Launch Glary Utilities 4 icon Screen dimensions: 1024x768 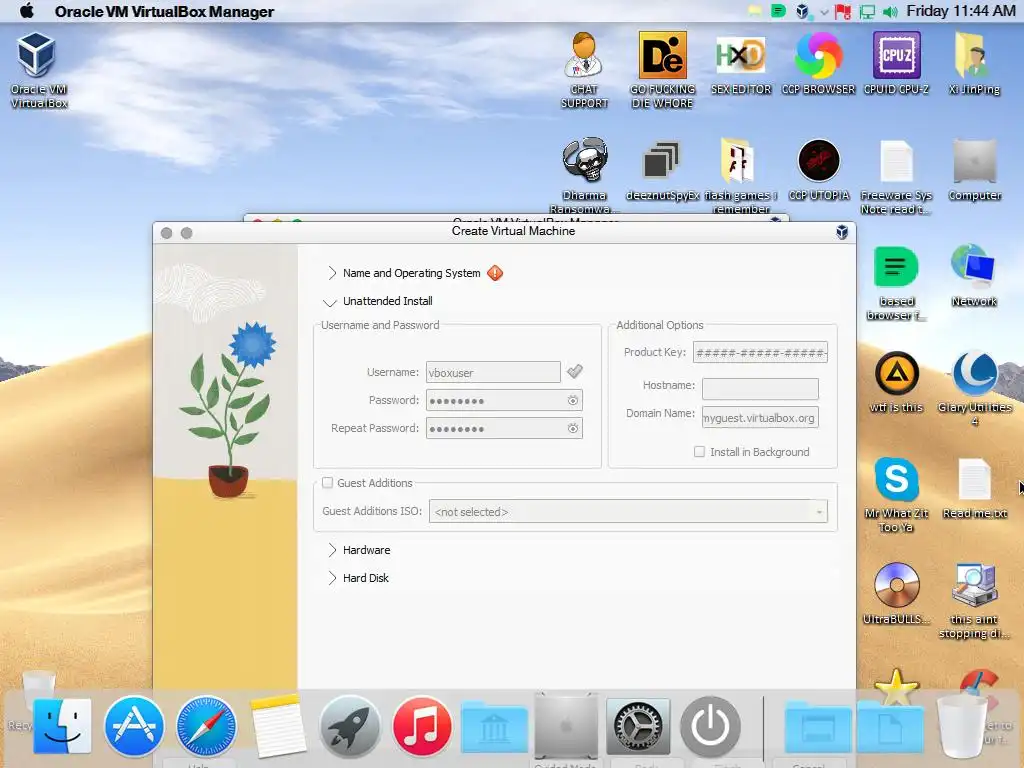[x=974, y=388]
